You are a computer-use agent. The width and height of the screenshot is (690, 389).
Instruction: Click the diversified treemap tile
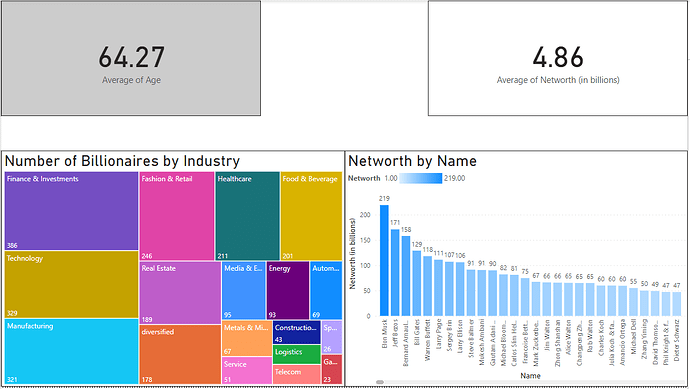pos(180,354)
